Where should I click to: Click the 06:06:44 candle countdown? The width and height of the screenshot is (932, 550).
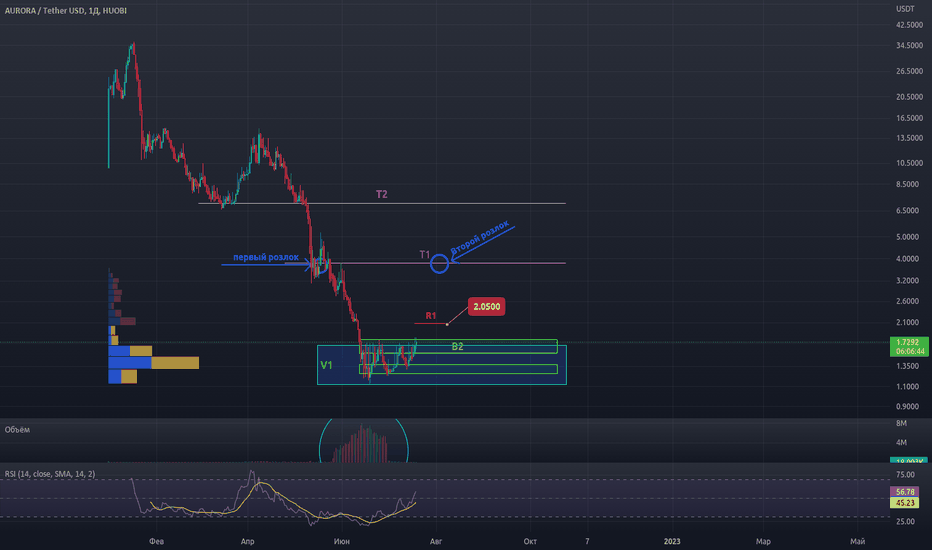(x=910, y=351)
